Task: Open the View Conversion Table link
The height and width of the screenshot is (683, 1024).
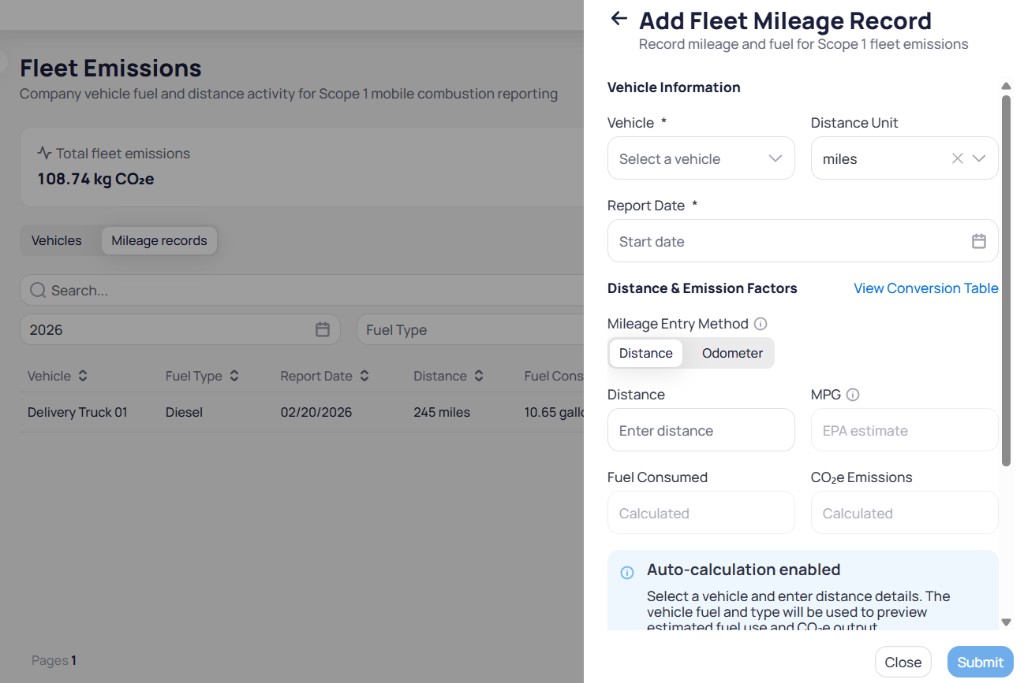Action: coord(925,288)
